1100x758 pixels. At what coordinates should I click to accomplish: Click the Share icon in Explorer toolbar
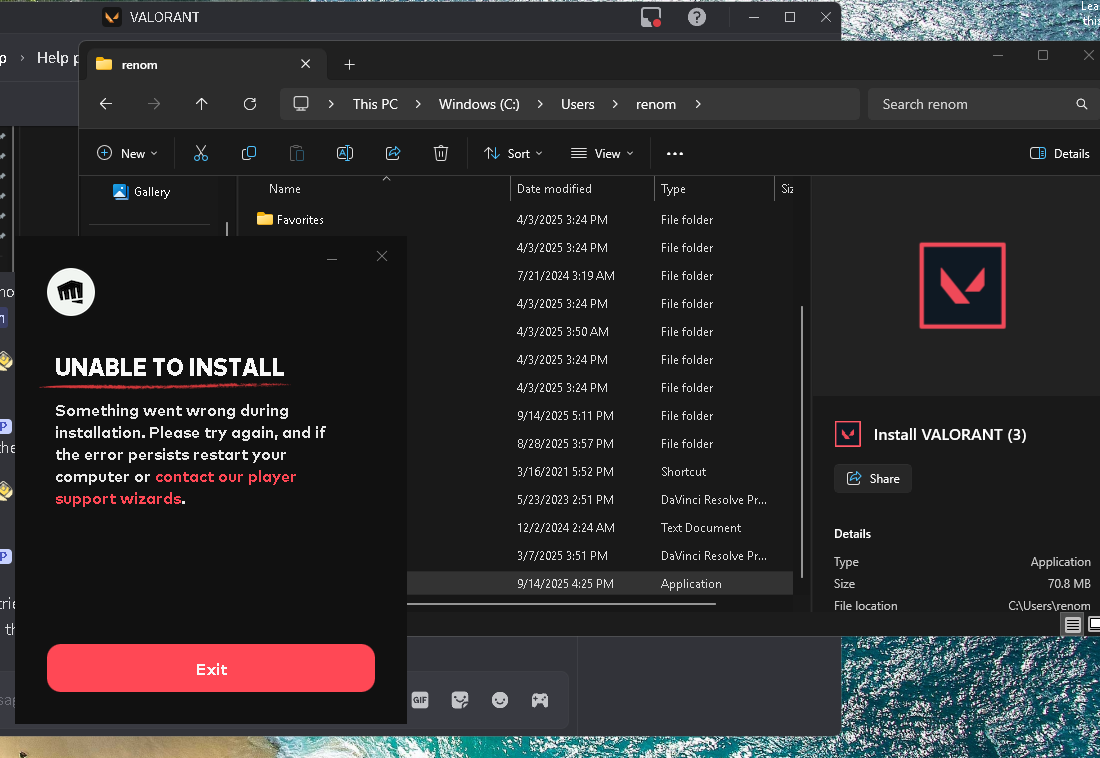393,153
